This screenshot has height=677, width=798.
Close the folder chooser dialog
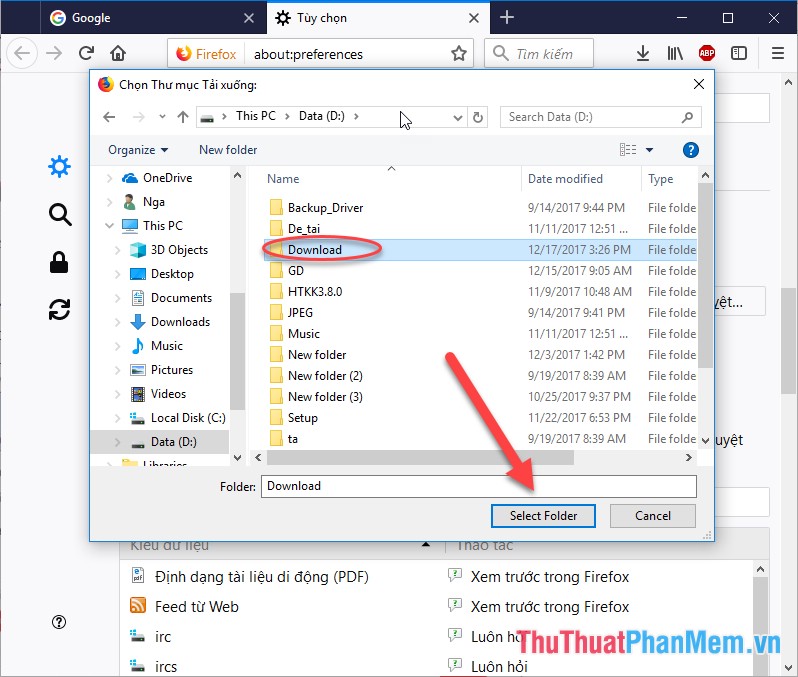(699, 84)
